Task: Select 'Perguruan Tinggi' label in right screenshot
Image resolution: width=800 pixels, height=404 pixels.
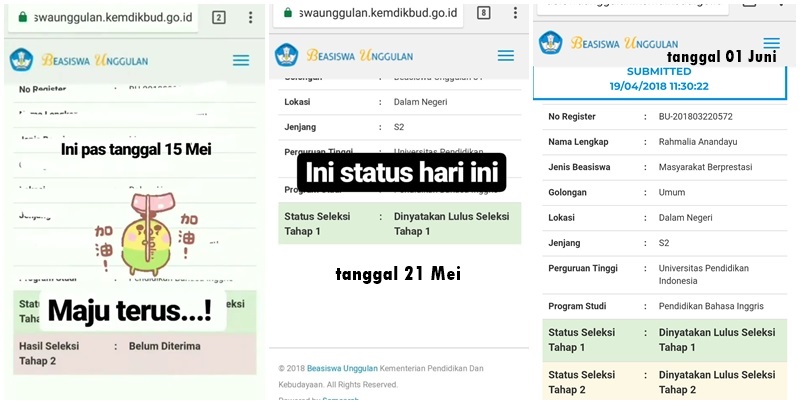Action: pyautogui.click(x=583, y=268)
